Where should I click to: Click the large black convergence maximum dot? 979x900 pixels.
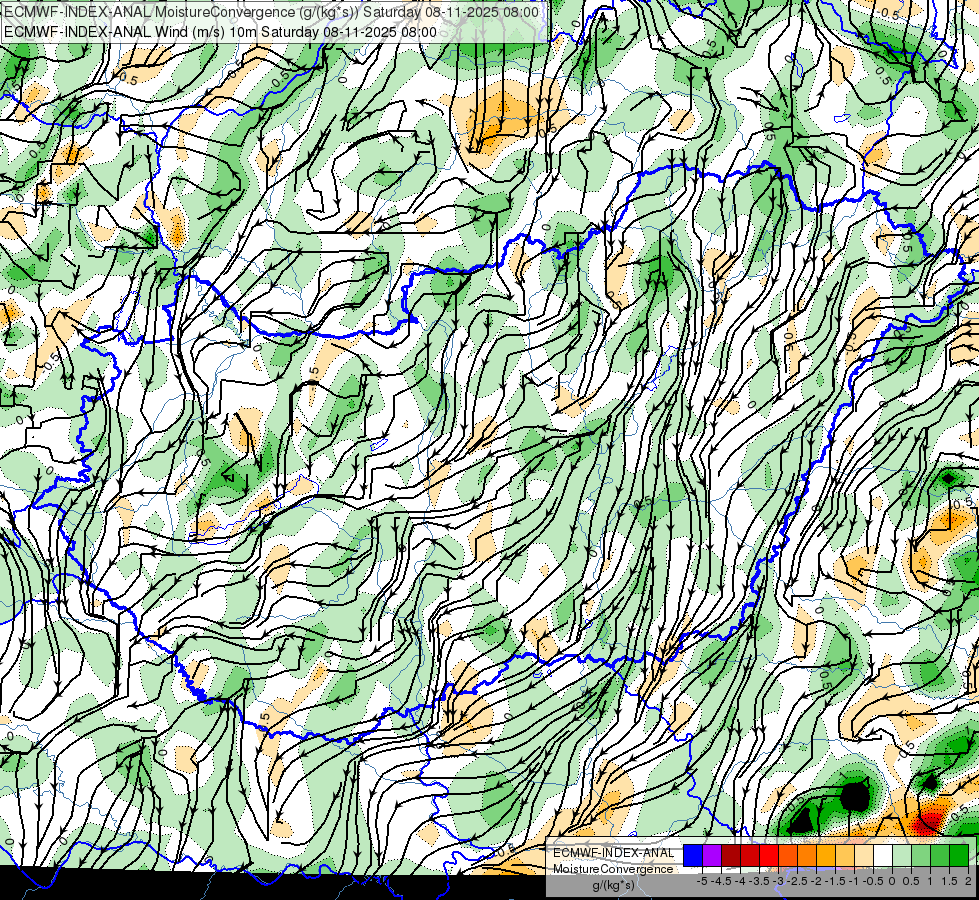854,796
